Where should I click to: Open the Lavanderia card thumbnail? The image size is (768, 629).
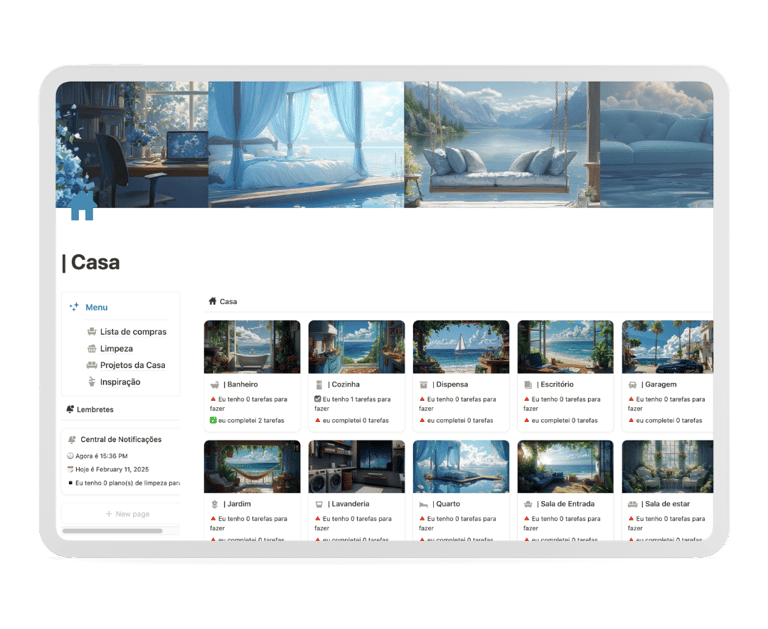(x=357, y=466)
